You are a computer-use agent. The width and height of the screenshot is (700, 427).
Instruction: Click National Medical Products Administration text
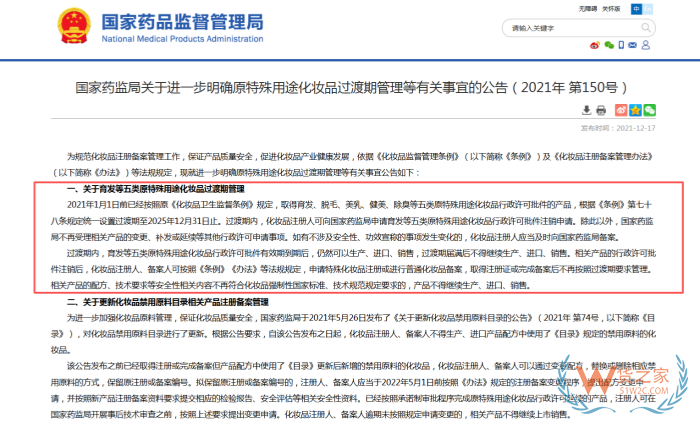tap(183, 39)
